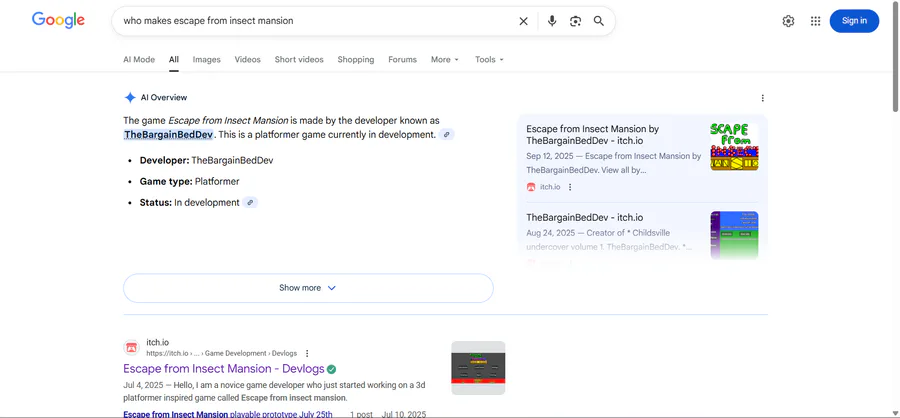Click in the search input field
900x418 pixels.
tap(316, 21)
